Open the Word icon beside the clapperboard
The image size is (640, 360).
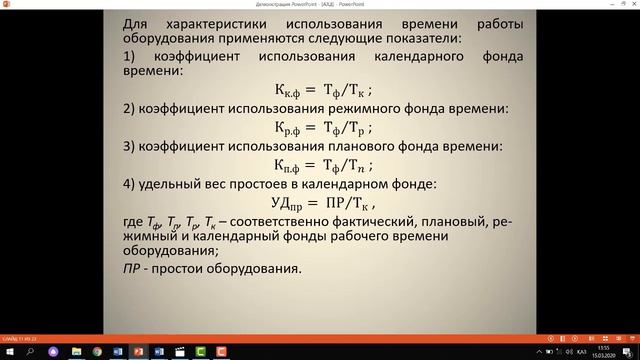pos(159,352)
